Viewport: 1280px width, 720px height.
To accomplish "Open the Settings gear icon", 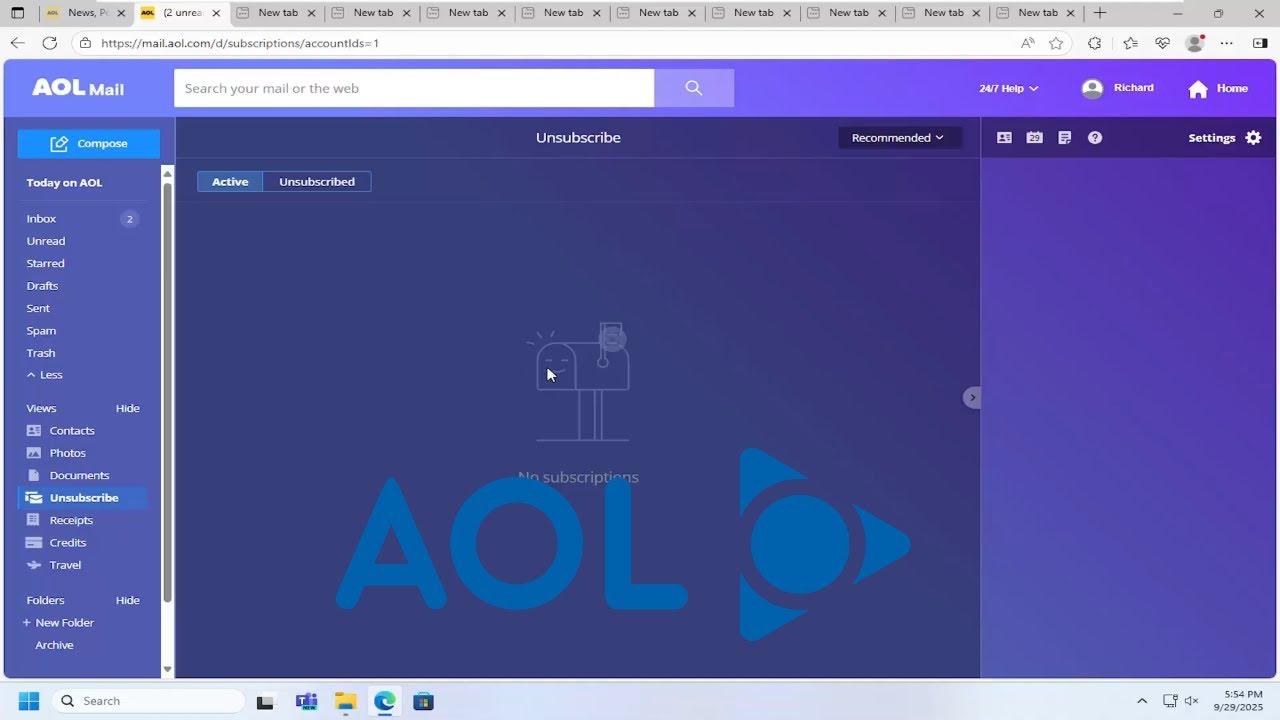I will point(1253,138).
